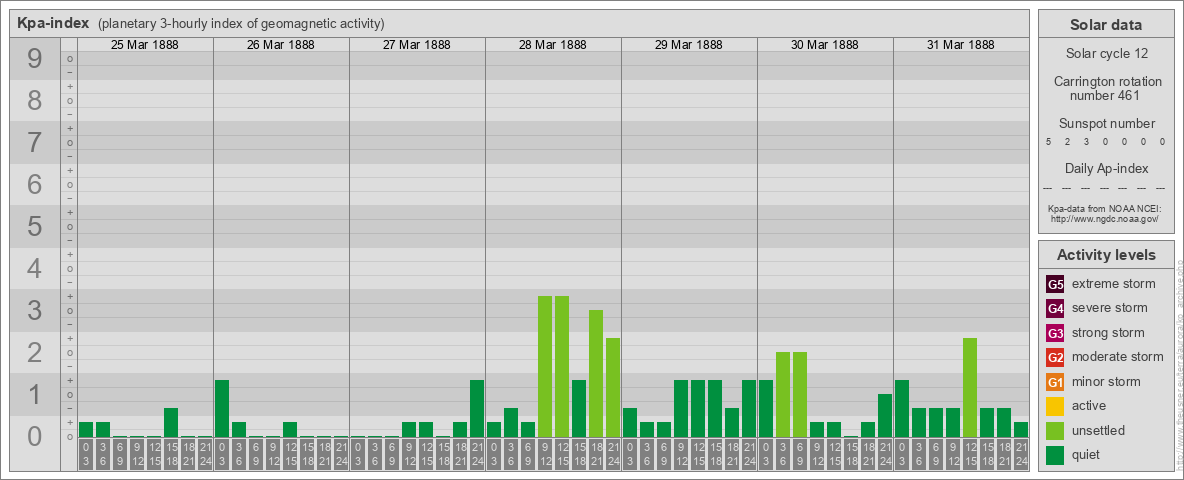Viewport: 1184px width, 480px height.
Task: Select the 29 Mar 1888 date header
Action: pos(689,45)
